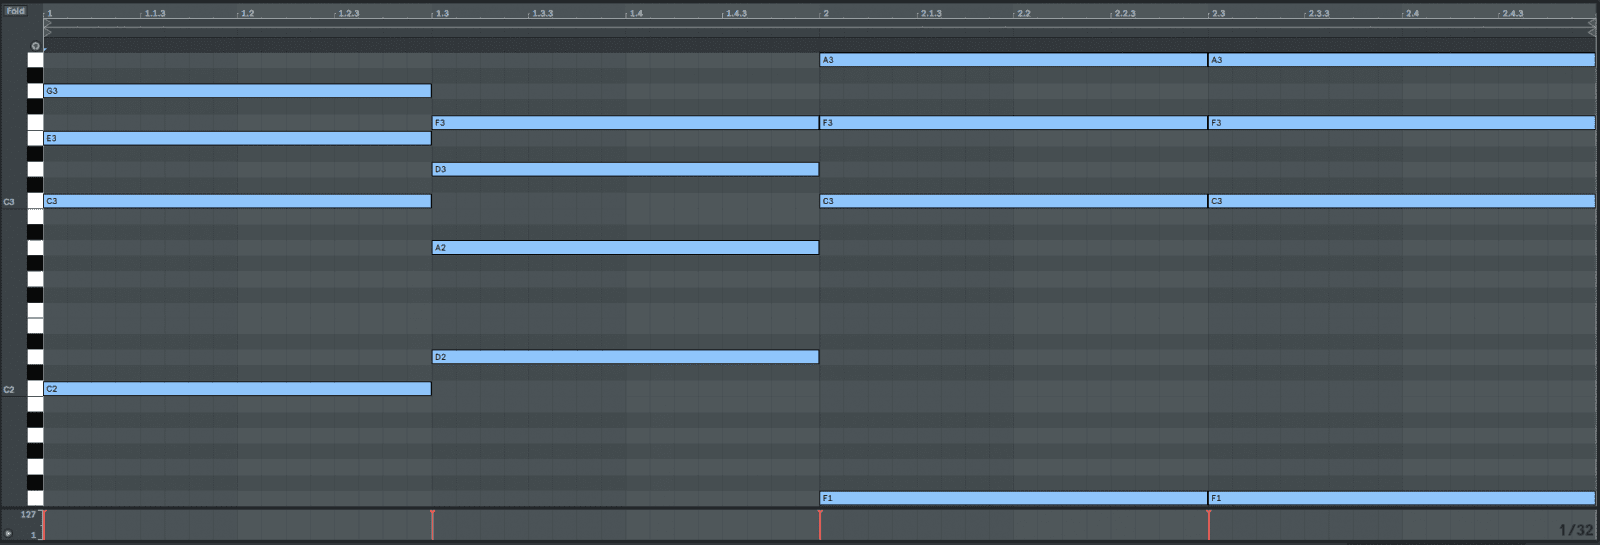Select the D2 note starting at 1.3
This screenshot has height=545, width=1600.
coord(625,357)
